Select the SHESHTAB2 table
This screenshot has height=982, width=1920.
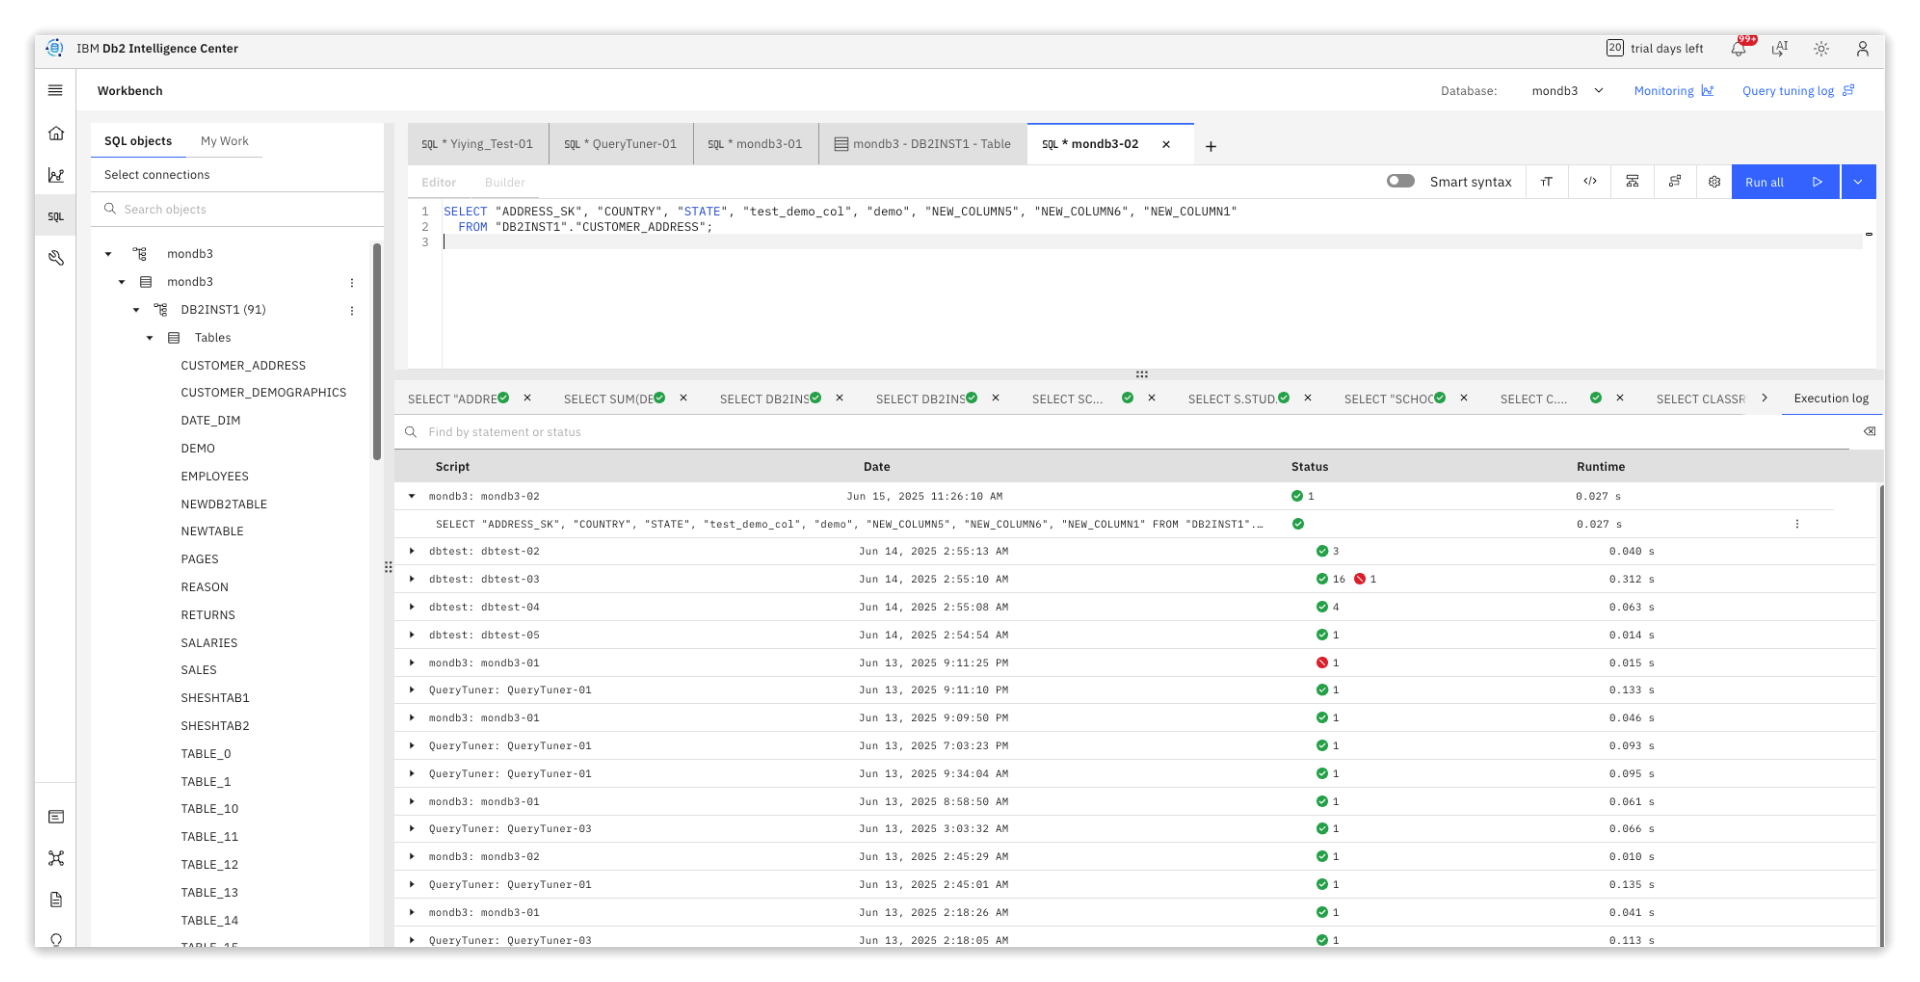click(x=215, y=726)
